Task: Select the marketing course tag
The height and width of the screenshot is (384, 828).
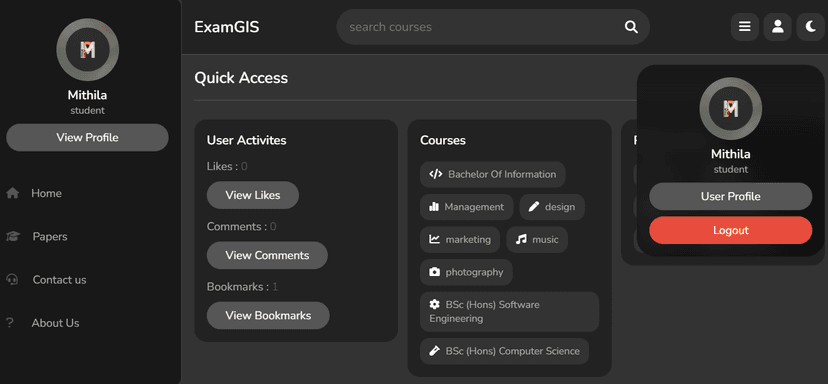Action: click(x=460, y=240)
